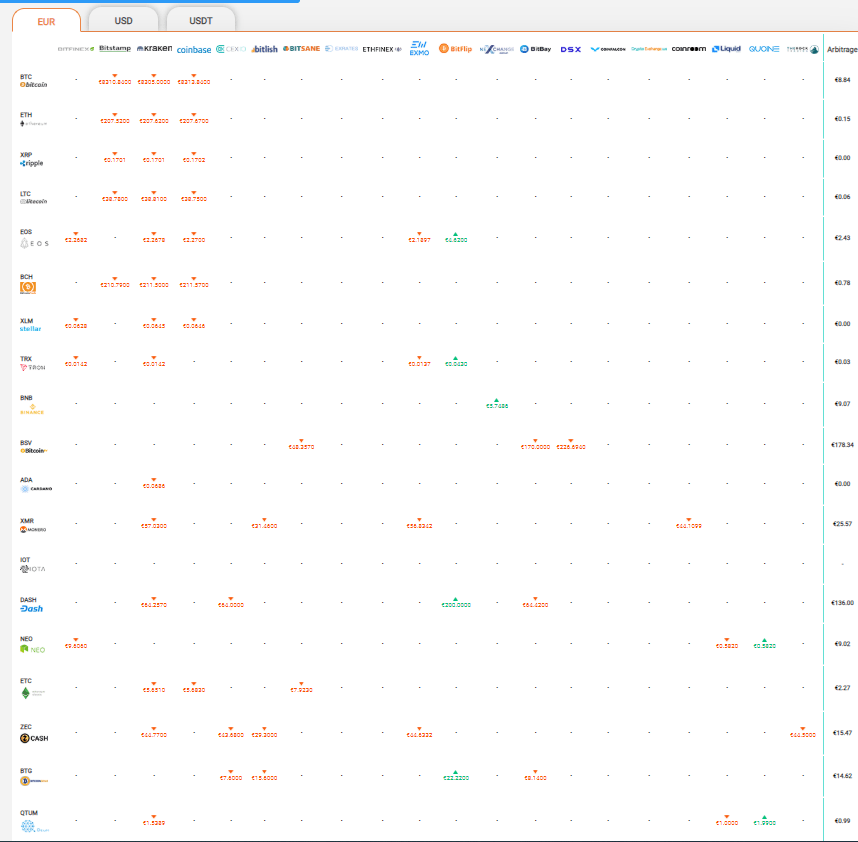The image size is (858, 842).
Task: Click the Arbitrage column header
Action: click(842, 49)
